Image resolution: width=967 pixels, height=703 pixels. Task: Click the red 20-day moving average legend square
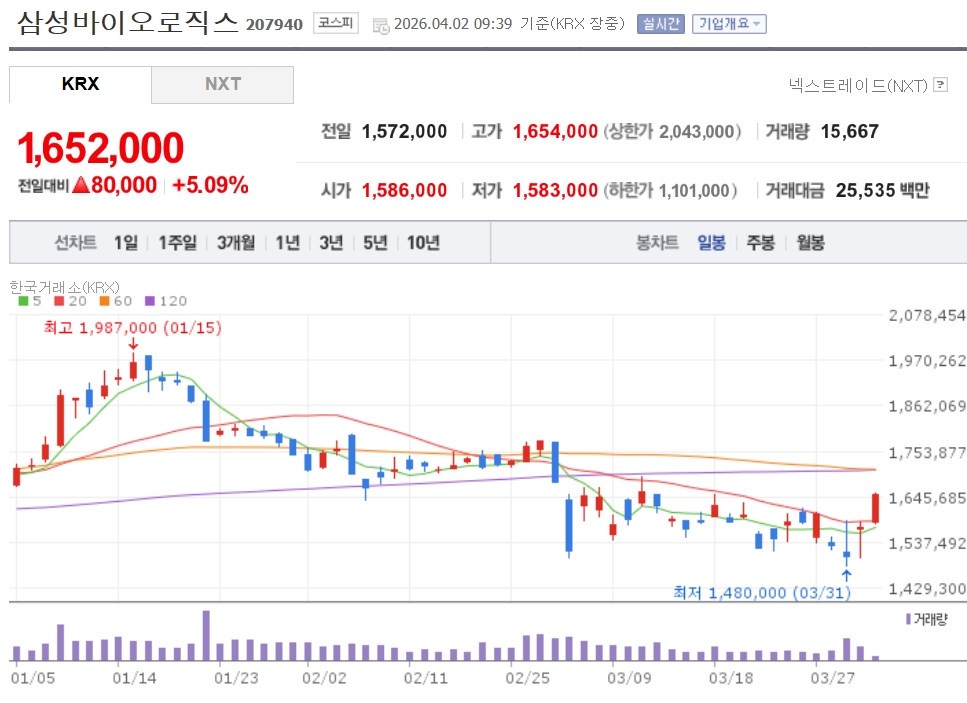(x=59, y=301)
